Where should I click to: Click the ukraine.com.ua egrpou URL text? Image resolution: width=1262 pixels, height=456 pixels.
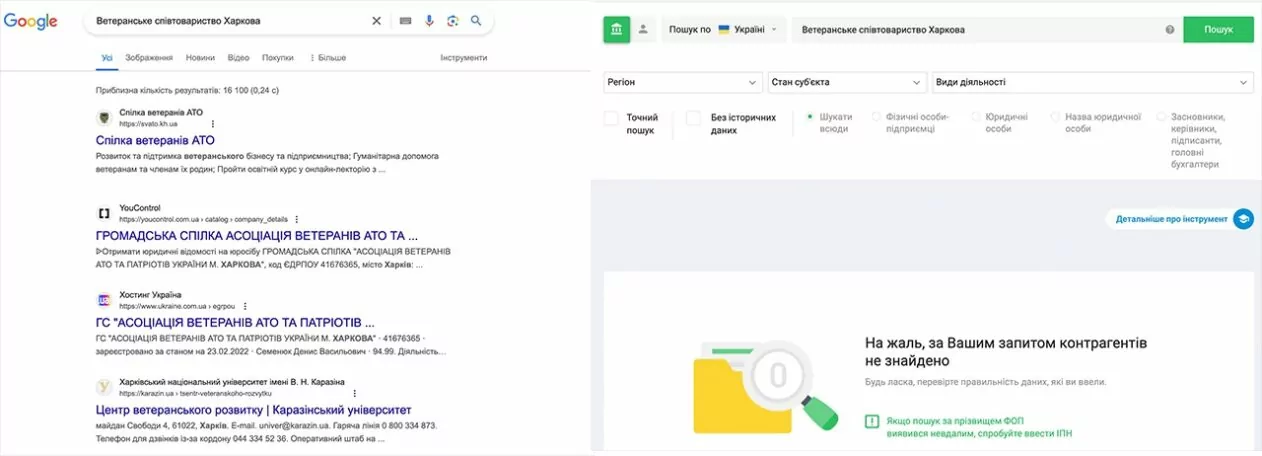click(177, 305)
